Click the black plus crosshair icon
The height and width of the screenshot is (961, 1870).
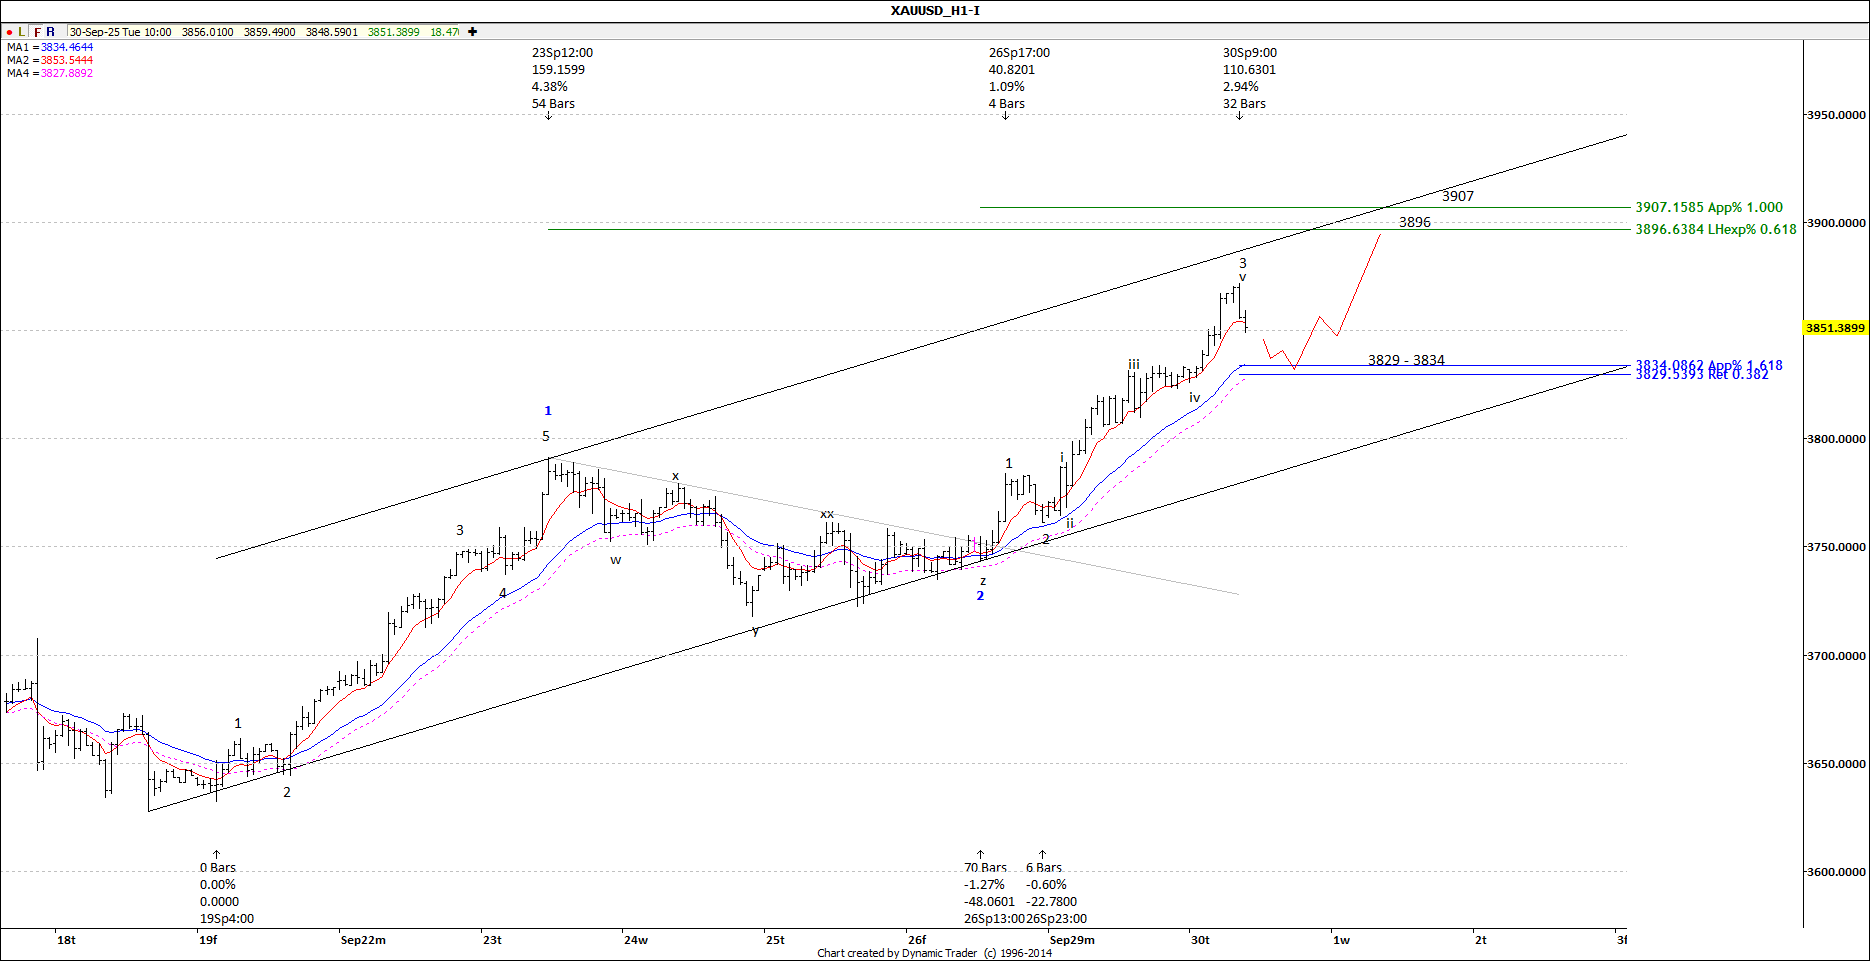coord(472,32)
